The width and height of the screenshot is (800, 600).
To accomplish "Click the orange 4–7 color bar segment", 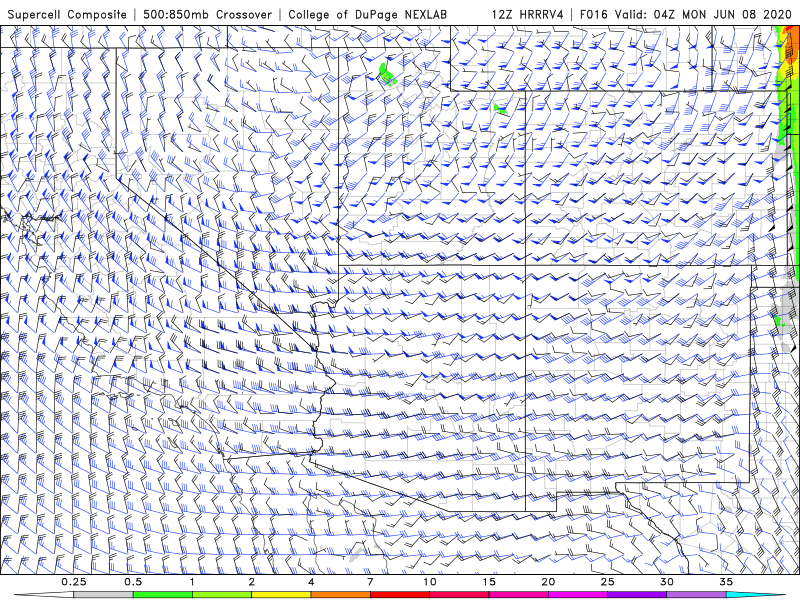I will point(340,595).
